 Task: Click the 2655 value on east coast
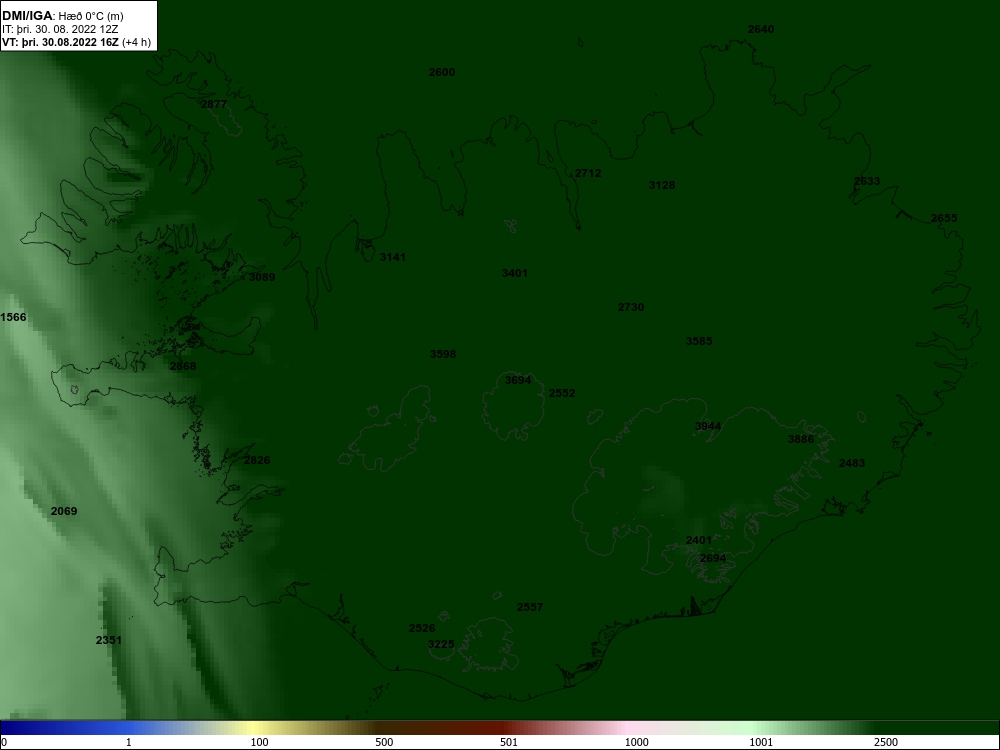point(945,218)
